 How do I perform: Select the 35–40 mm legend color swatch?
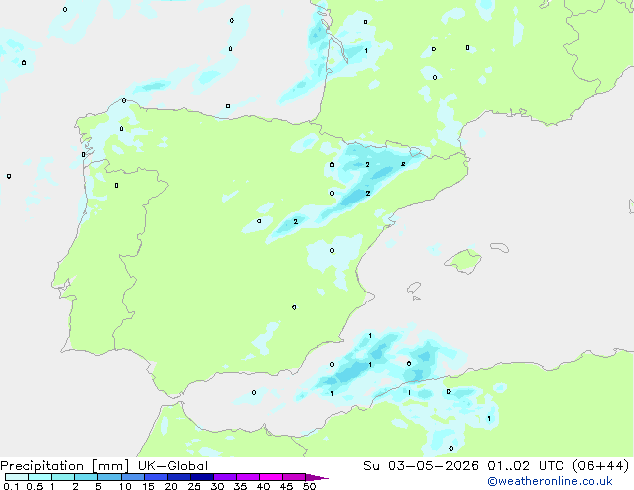pyautogui.click(x=247, y=477)
